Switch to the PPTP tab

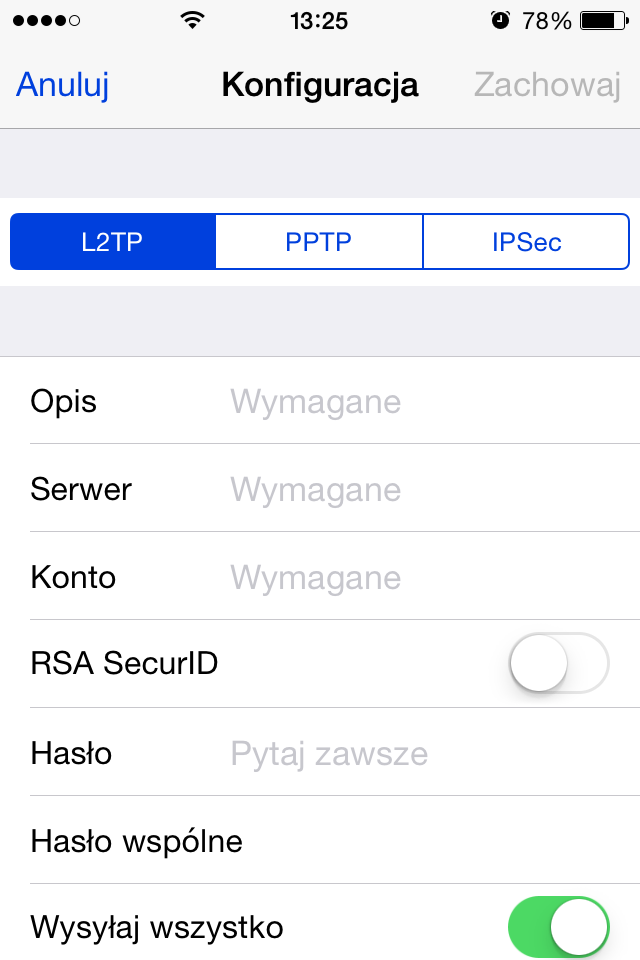click(319, 241)
